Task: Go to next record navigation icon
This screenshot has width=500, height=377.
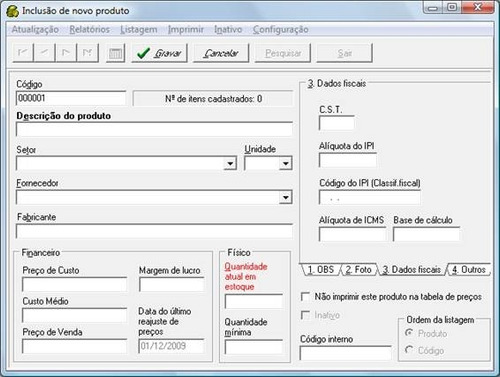Action: coord(66,53)
